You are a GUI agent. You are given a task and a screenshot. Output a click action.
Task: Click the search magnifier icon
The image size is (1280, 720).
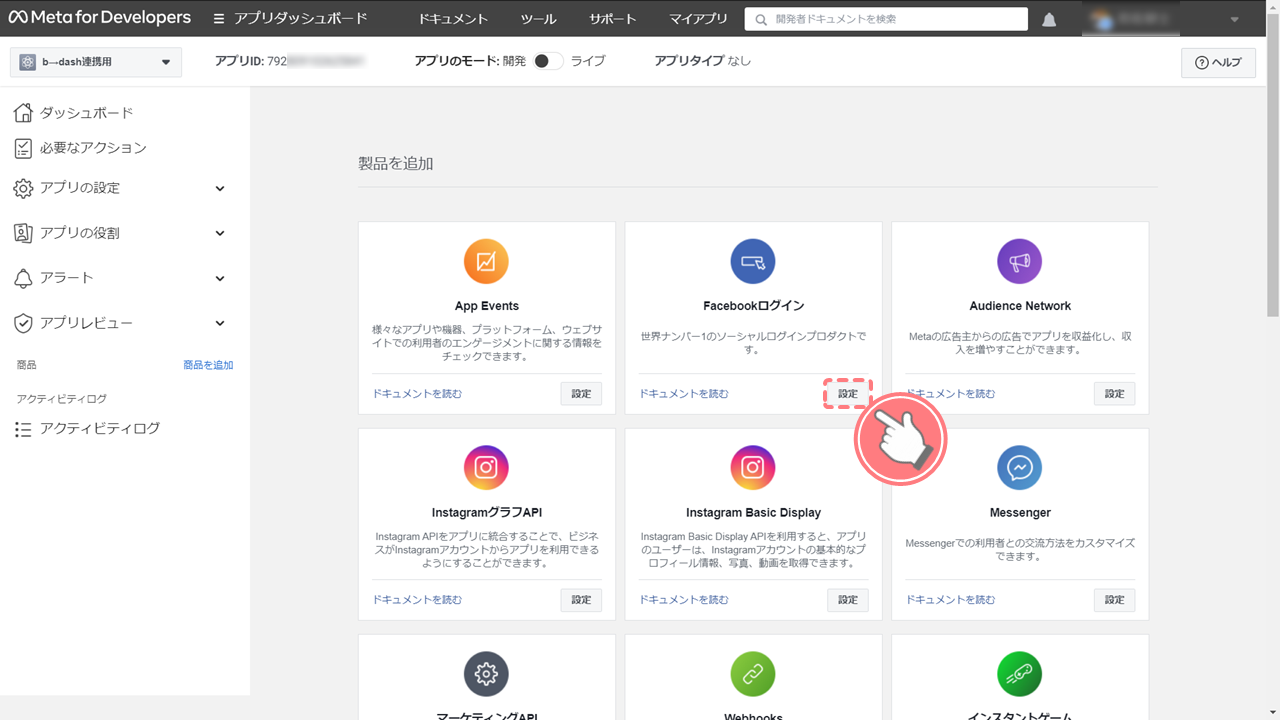762,19
